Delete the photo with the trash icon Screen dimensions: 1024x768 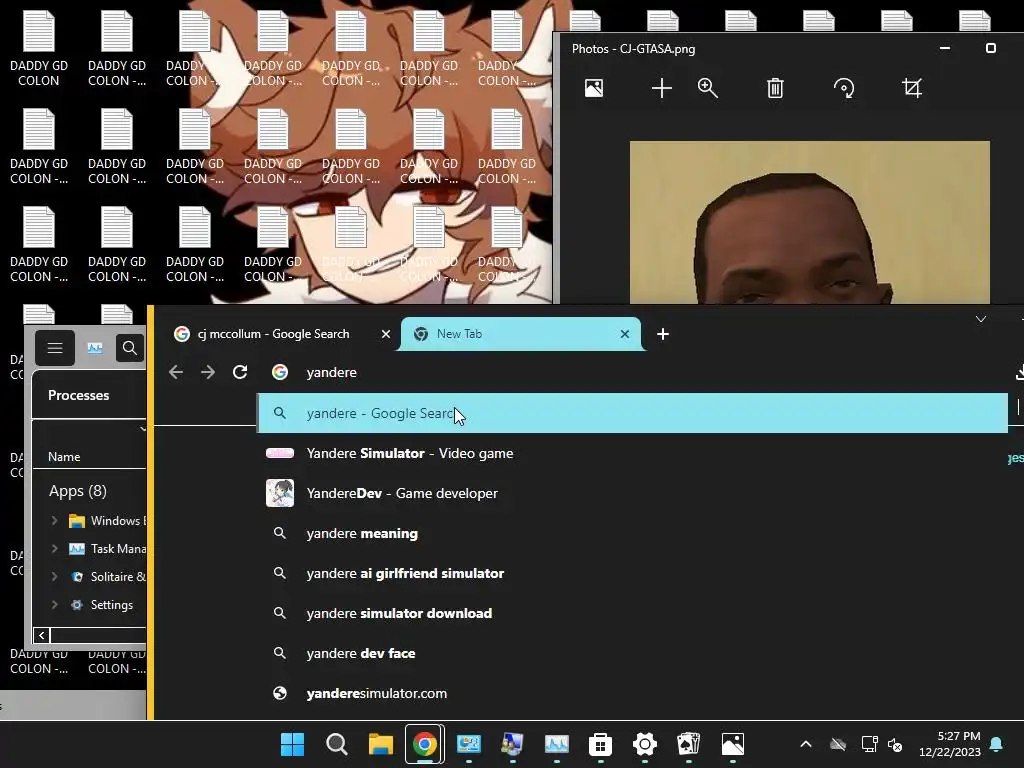(775, 88)
